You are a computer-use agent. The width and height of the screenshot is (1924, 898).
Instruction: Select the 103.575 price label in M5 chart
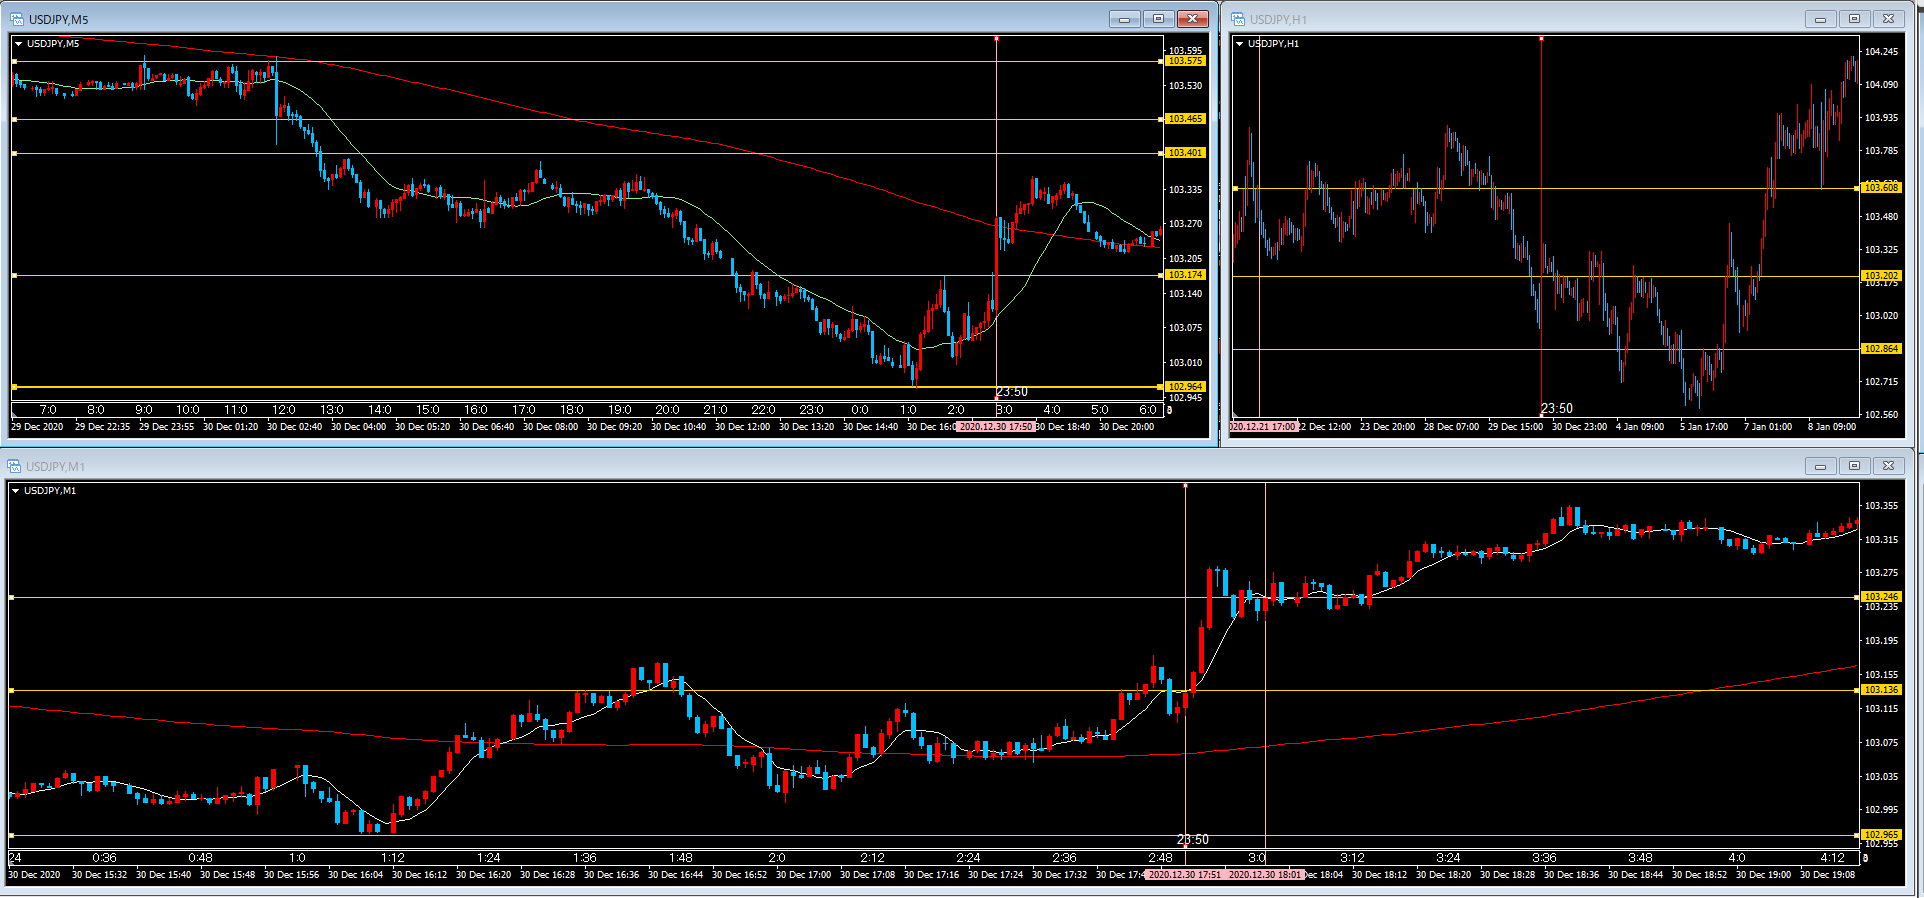(1185, 61)
